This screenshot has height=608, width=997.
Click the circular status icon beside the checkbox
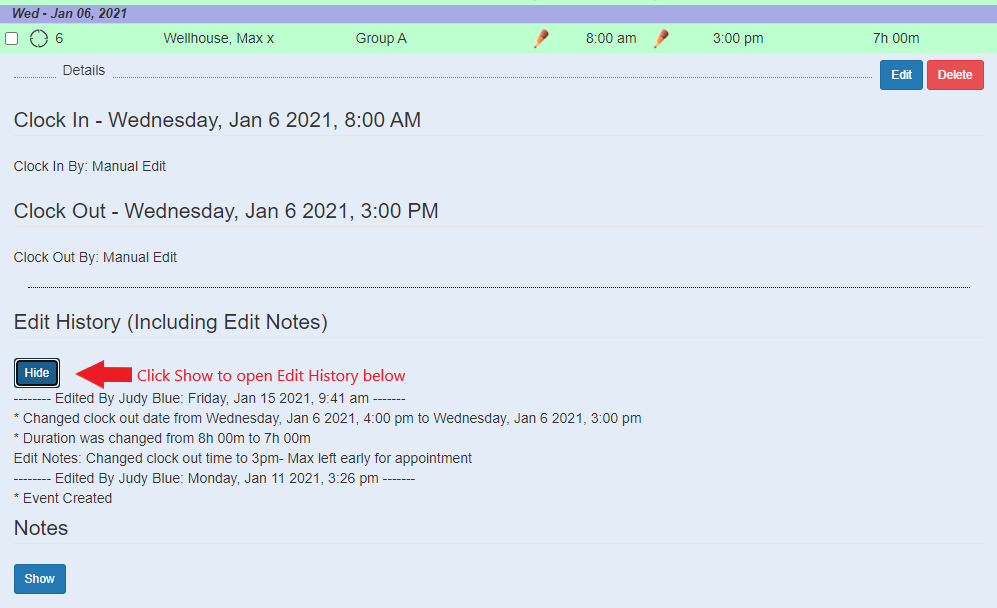point(38,38)
